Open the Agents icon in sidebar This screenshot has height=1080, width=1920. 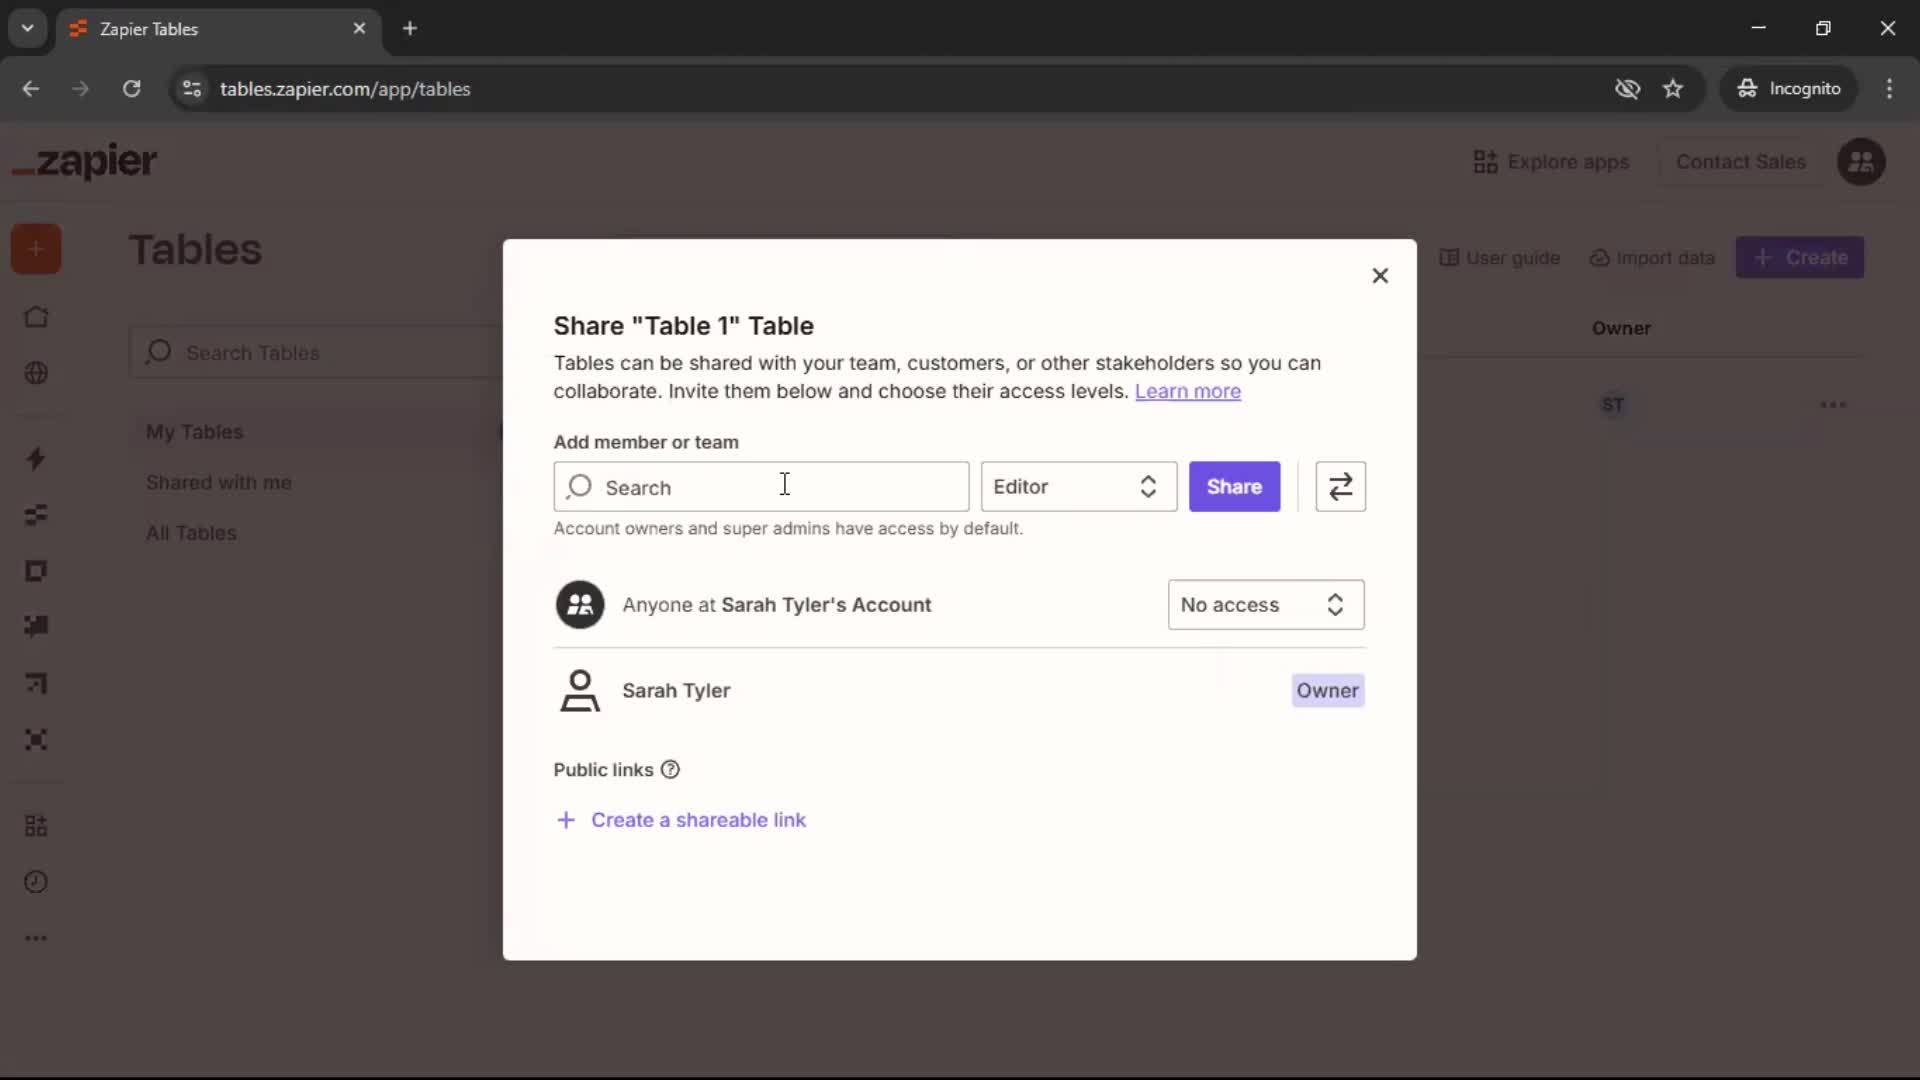click(x=36, y=740)
